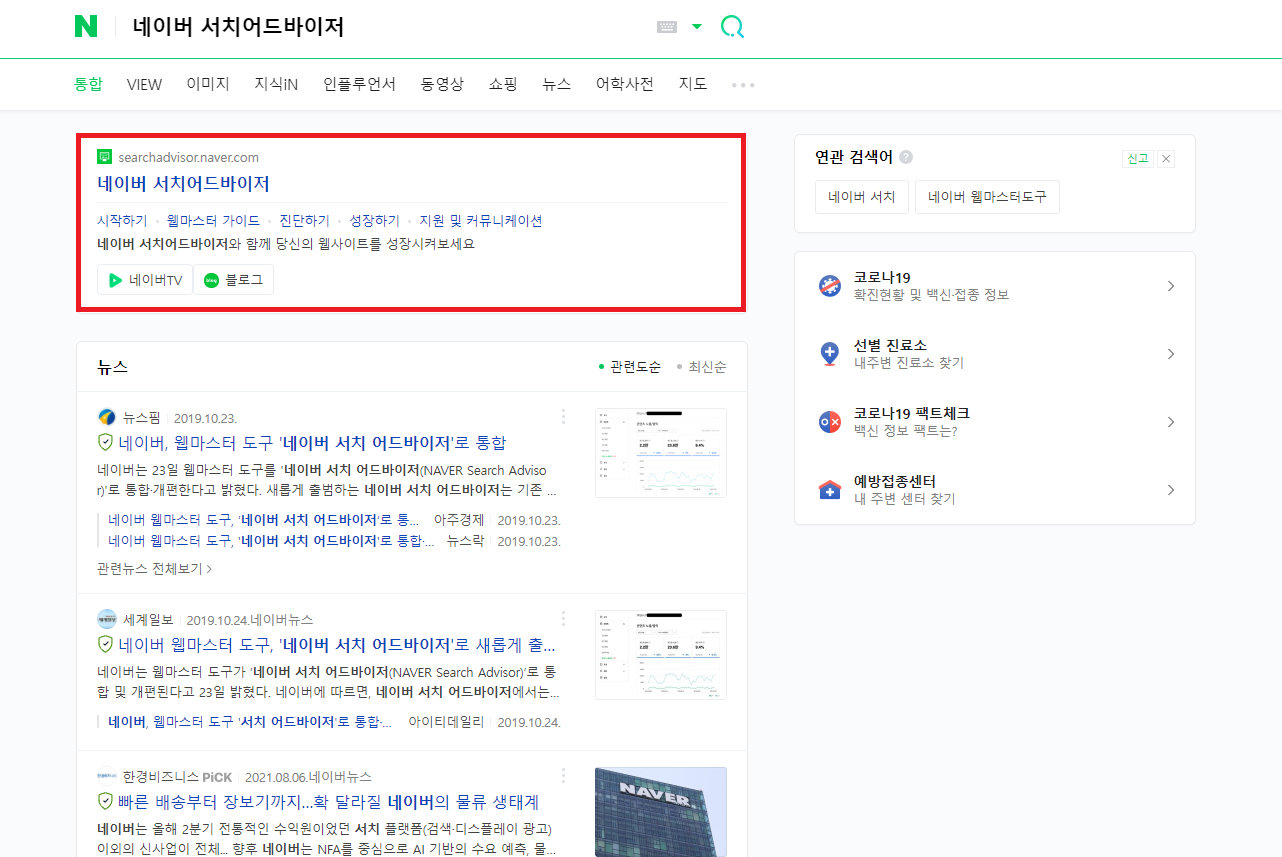Expand the search history dropdown arrow
This screenshot has width=1282, height=857.
pyautogui.click(x=697, y=27)
